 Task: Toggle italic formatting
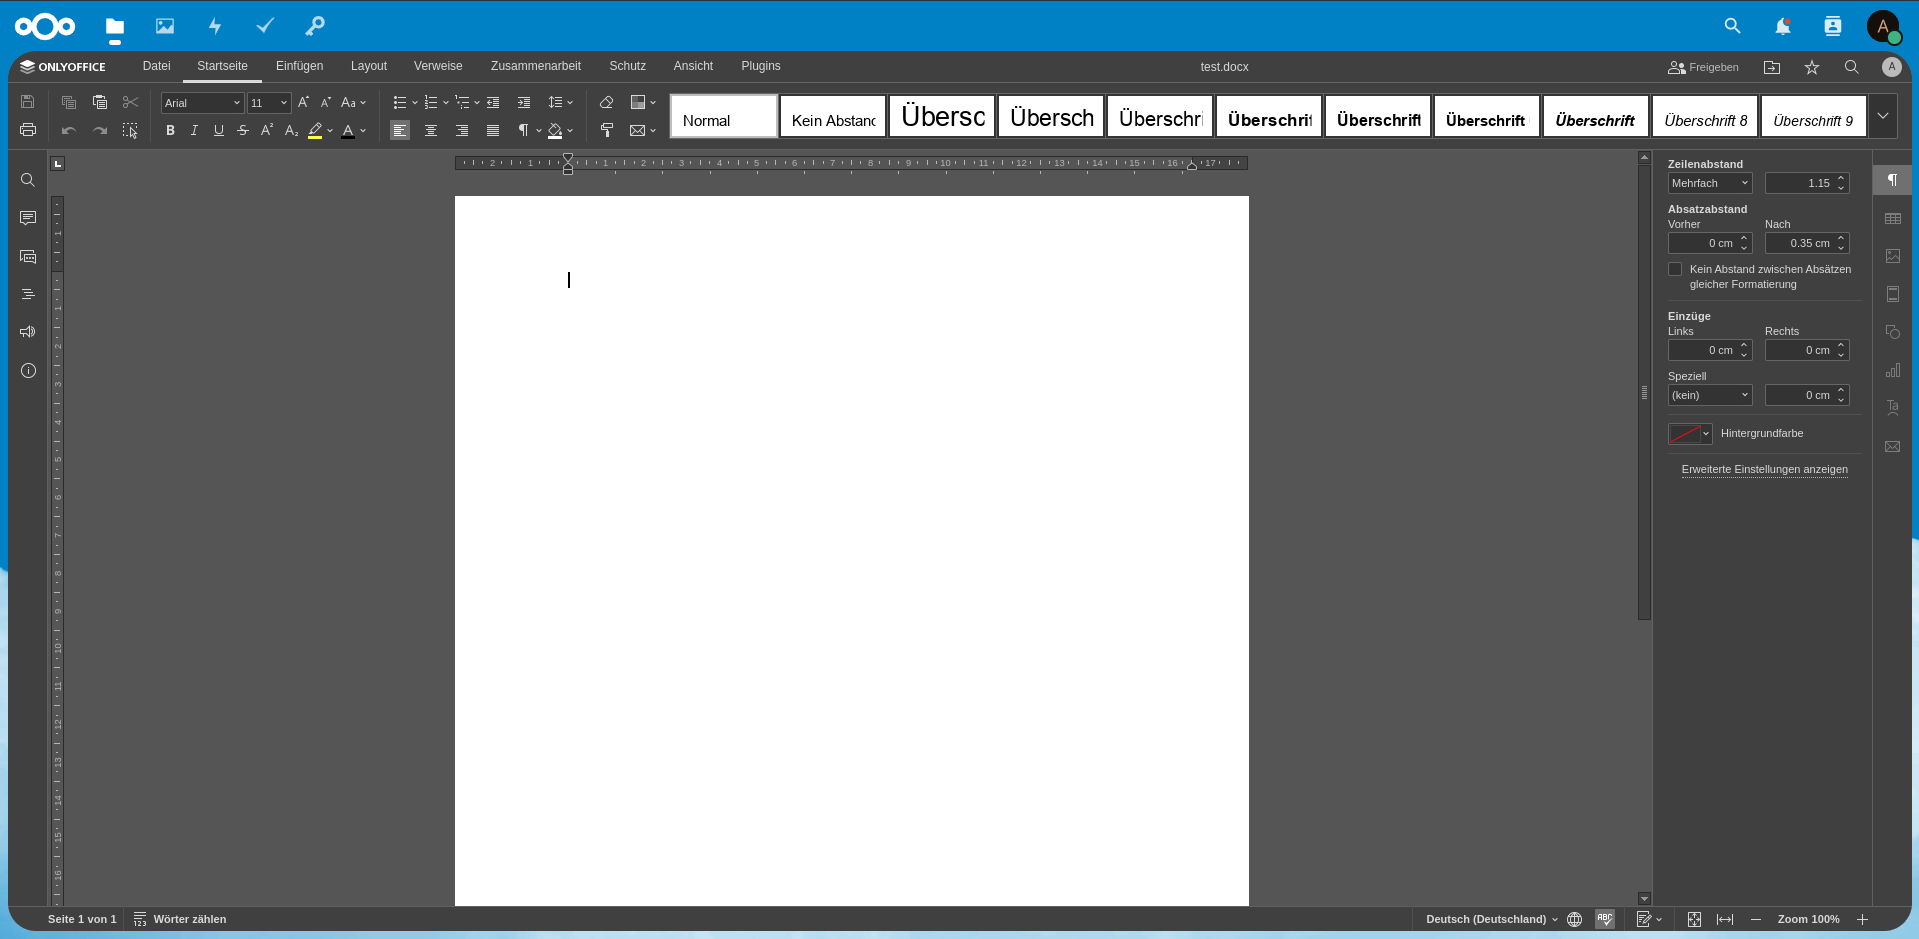click(x=194, y=130)
